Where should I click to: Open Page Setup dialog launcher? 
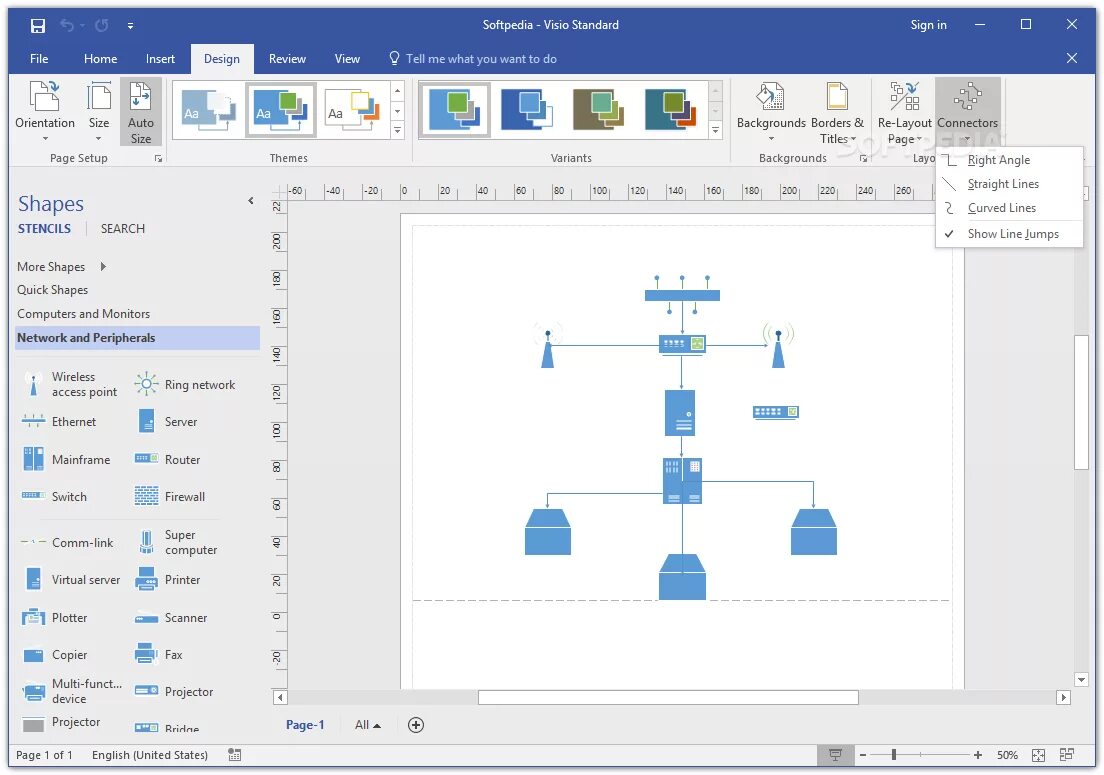coord(158,159)
